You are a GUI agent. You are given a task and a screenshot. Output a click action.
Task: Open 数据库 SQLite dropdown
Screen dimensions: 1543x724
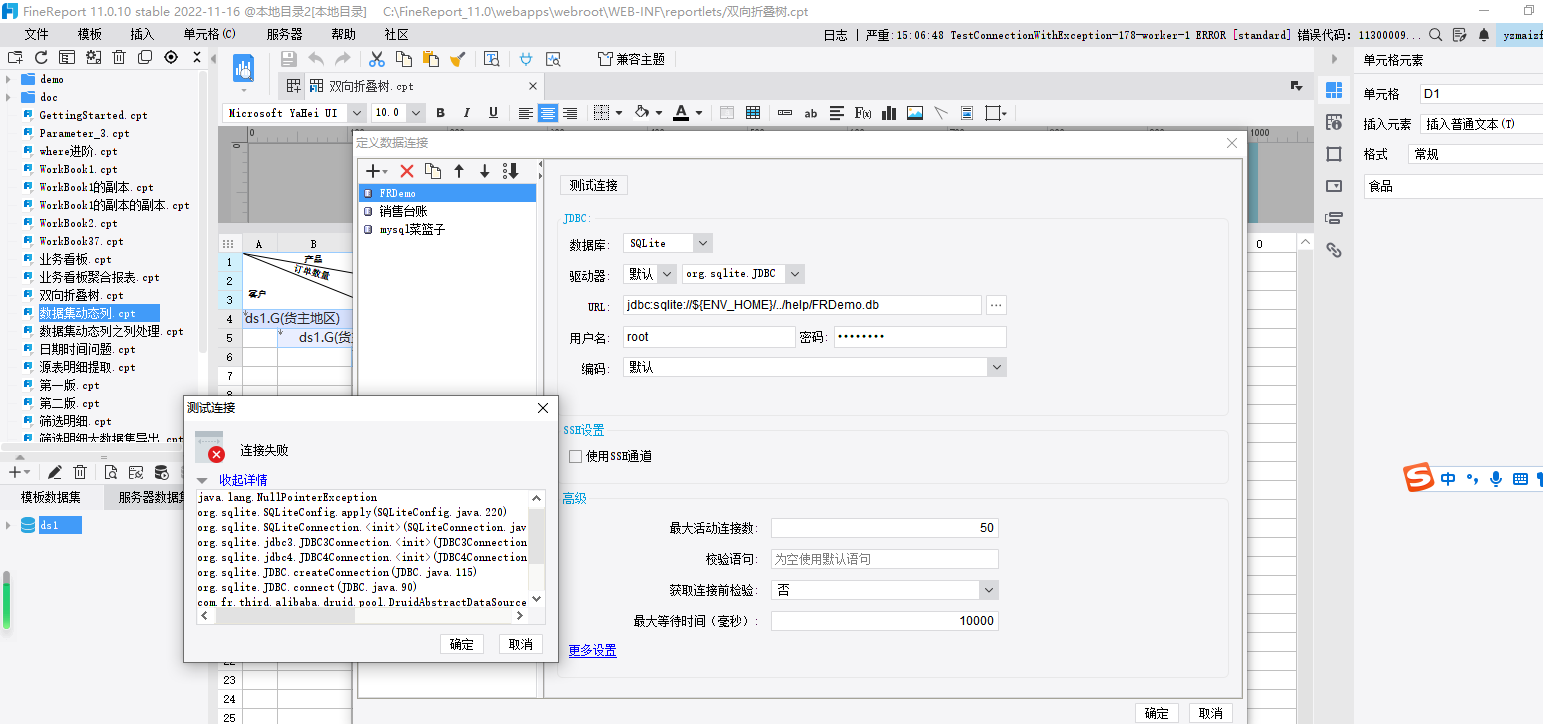(x=703, y=243)
